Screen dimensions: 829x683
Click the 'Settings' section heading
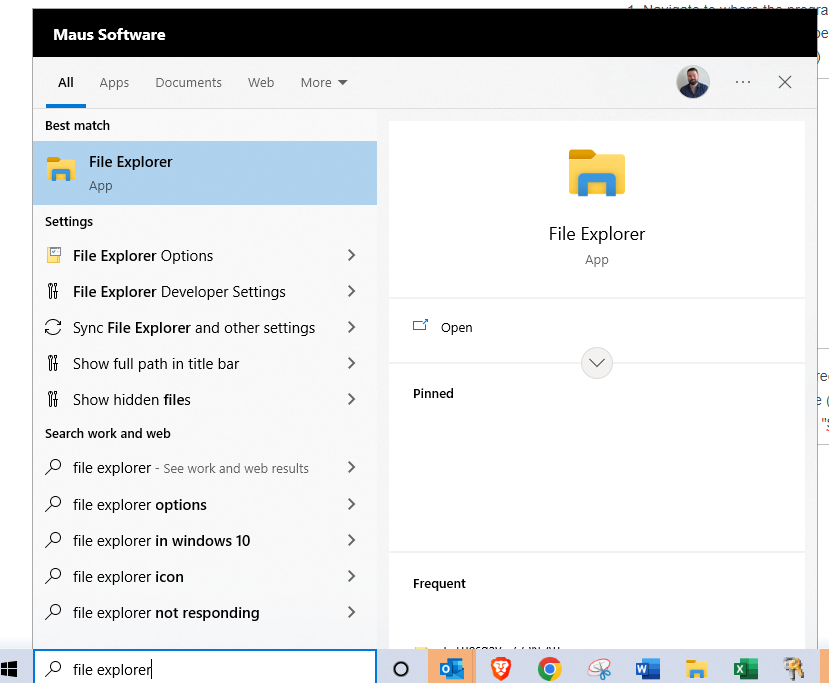pyautogui.click(x=69, y=221)
